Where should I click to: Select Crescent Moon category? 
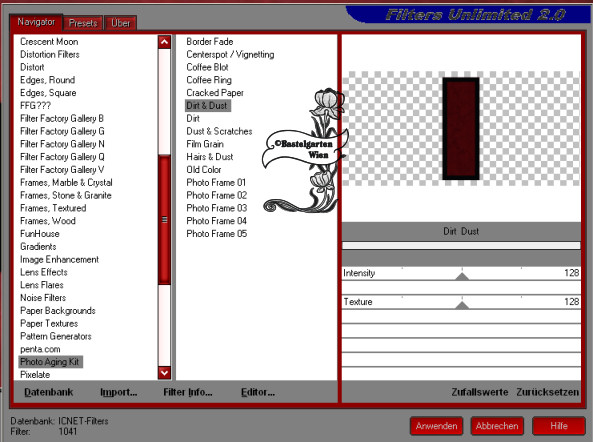[49, 42]
